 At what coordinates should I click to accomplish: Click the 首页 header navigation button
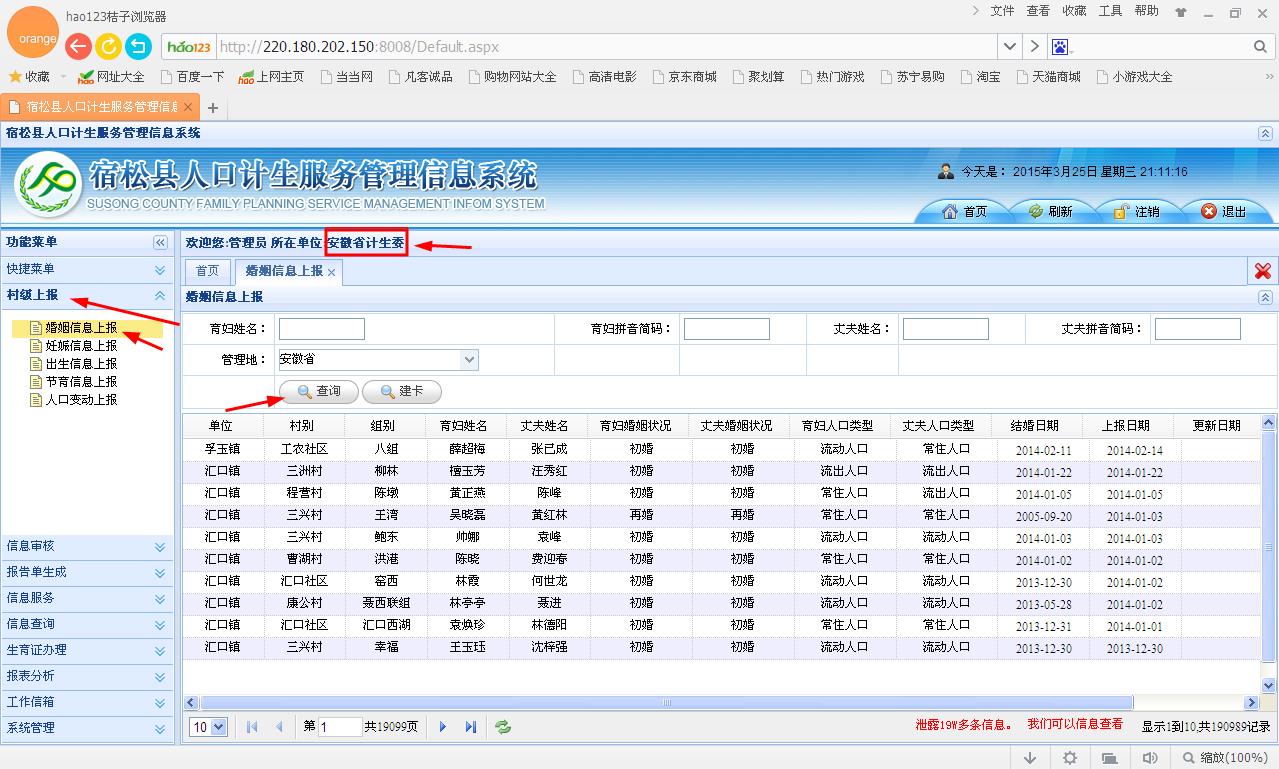(x=965, y=211)
